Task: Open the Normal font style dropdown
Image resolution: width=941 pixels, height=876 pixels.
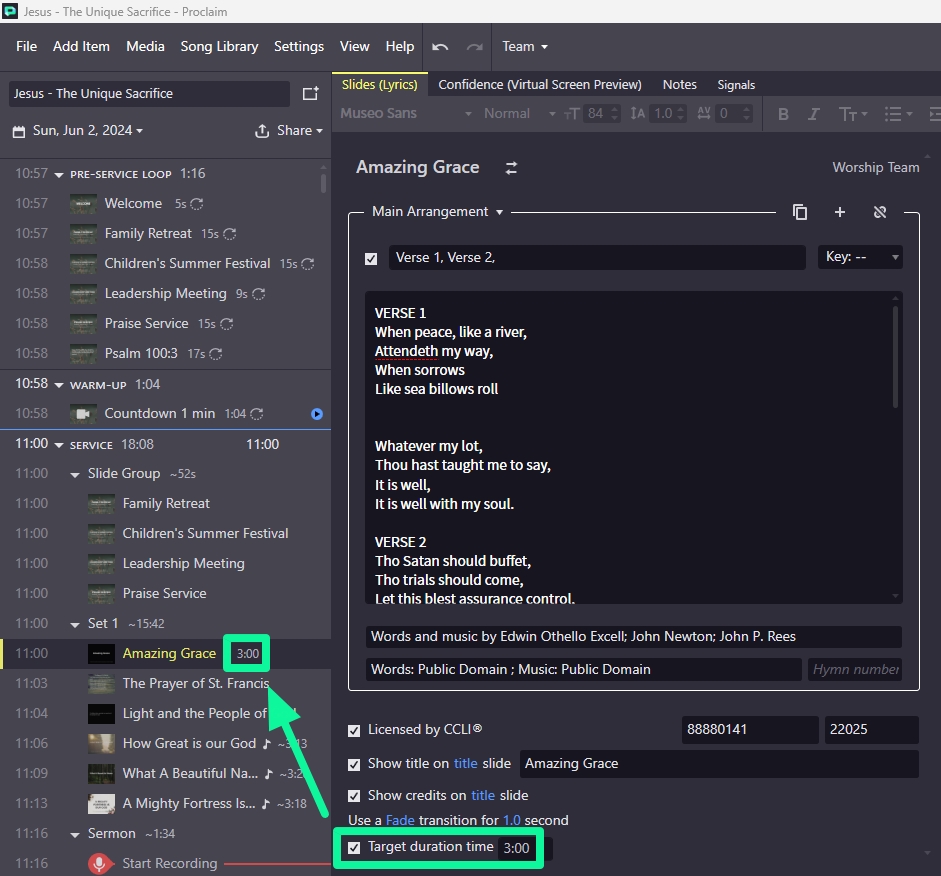Action: click(519, 113)
